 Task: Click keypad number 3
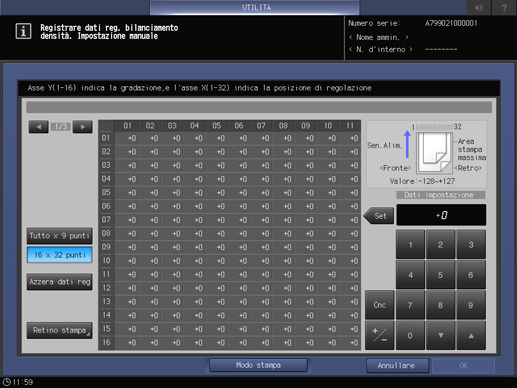pos(471,245)
